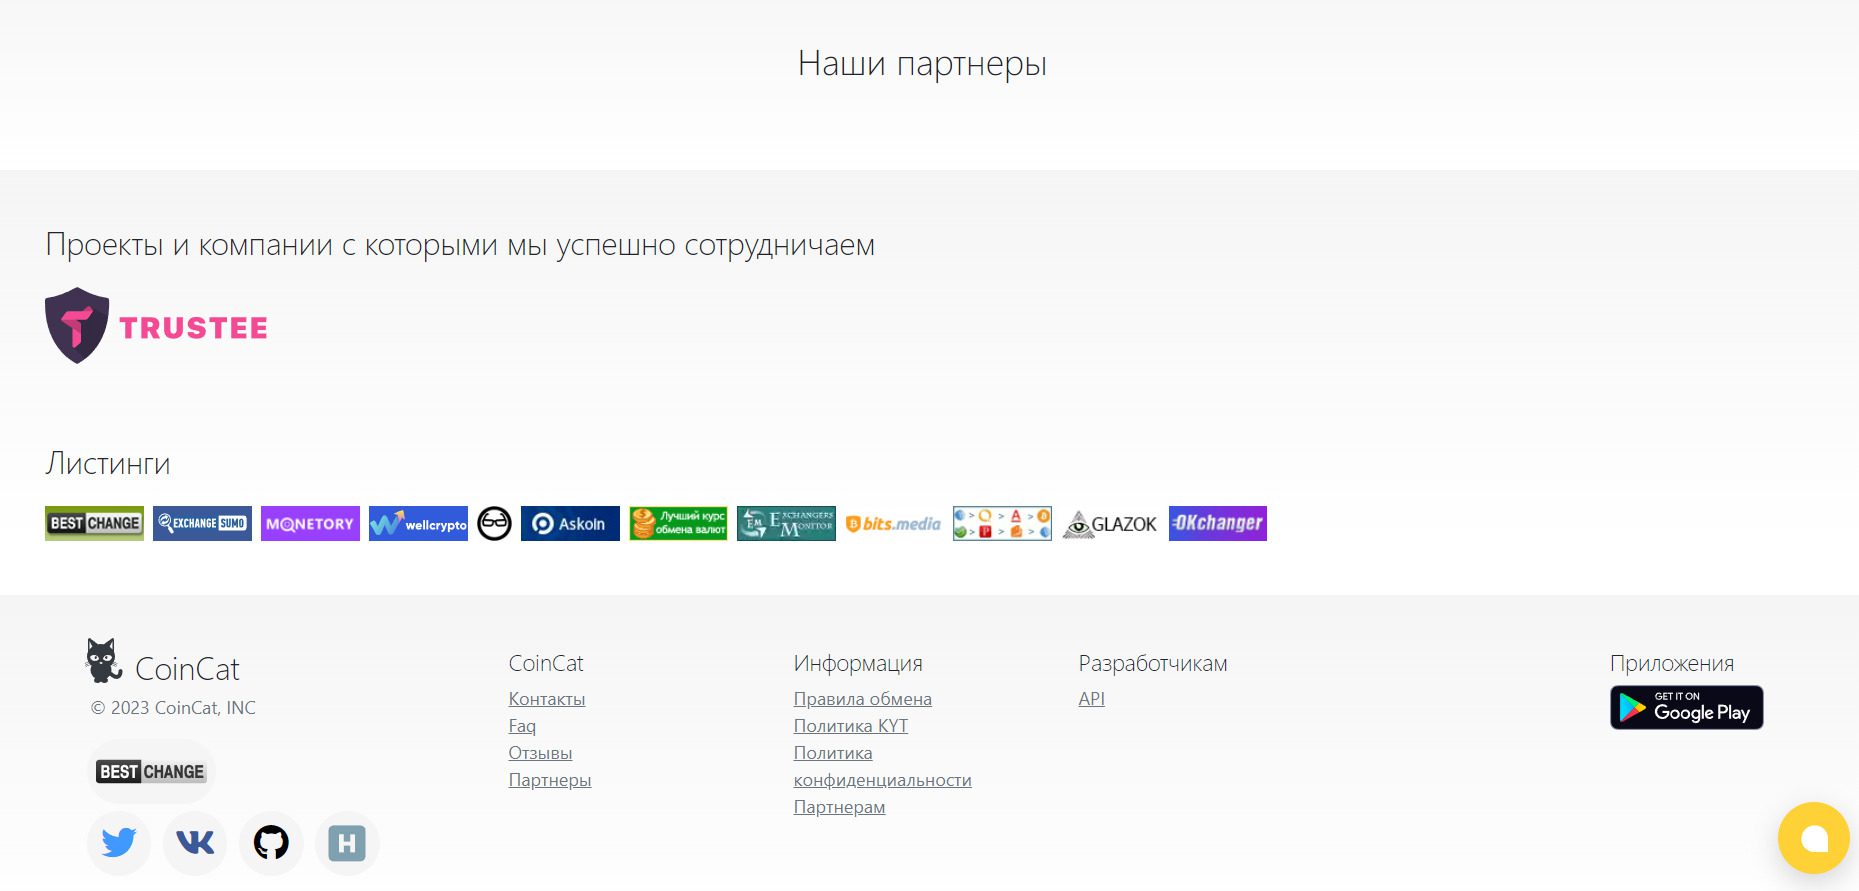Image resolution: width=1859 pixels, height=891 pixels.
Task: Click the 'Приложения' column heading
Action: (x=1672, y=663)
